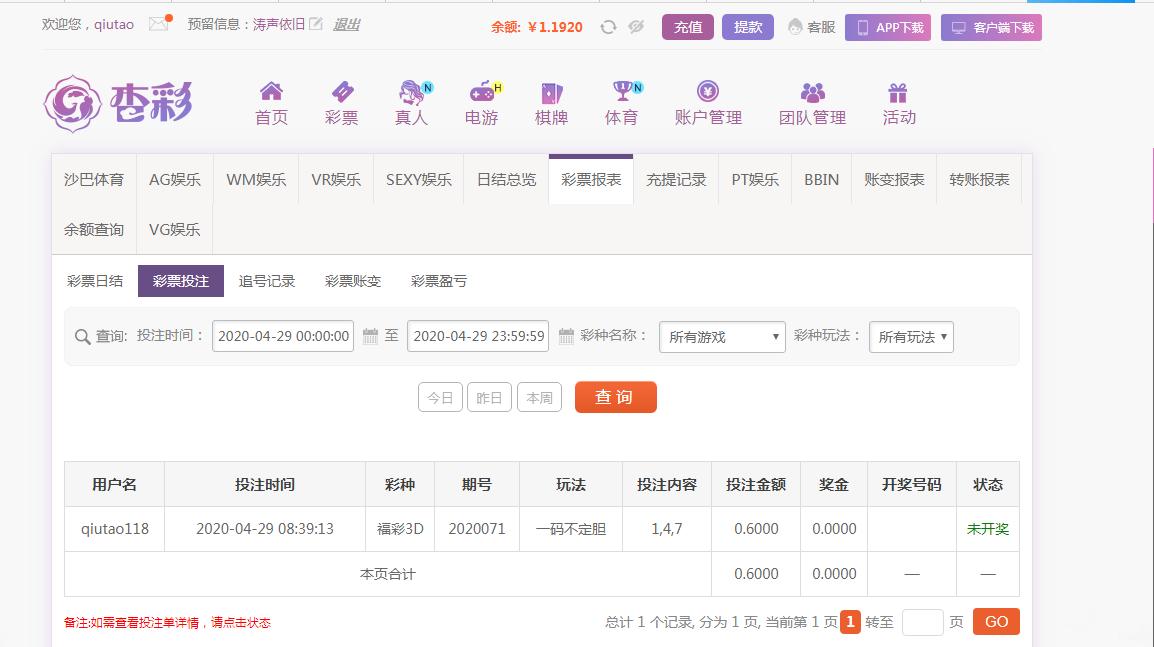Image resolution: width=1154 pixels, height=647 pixels.
Task: Open the 体育 trophy icon
Action: pos(624,91)
